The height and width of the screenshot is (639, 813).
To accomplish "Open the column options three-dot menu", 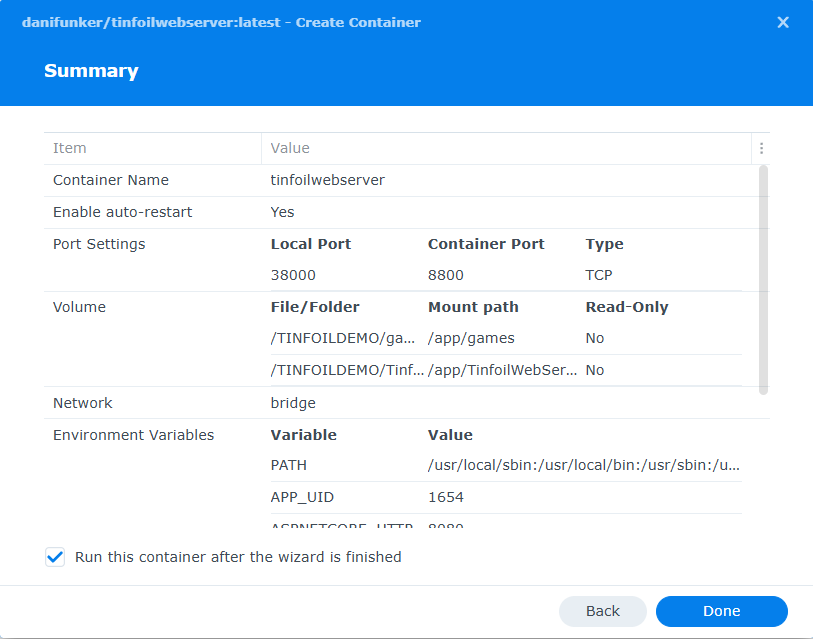I will coord(761,148).
